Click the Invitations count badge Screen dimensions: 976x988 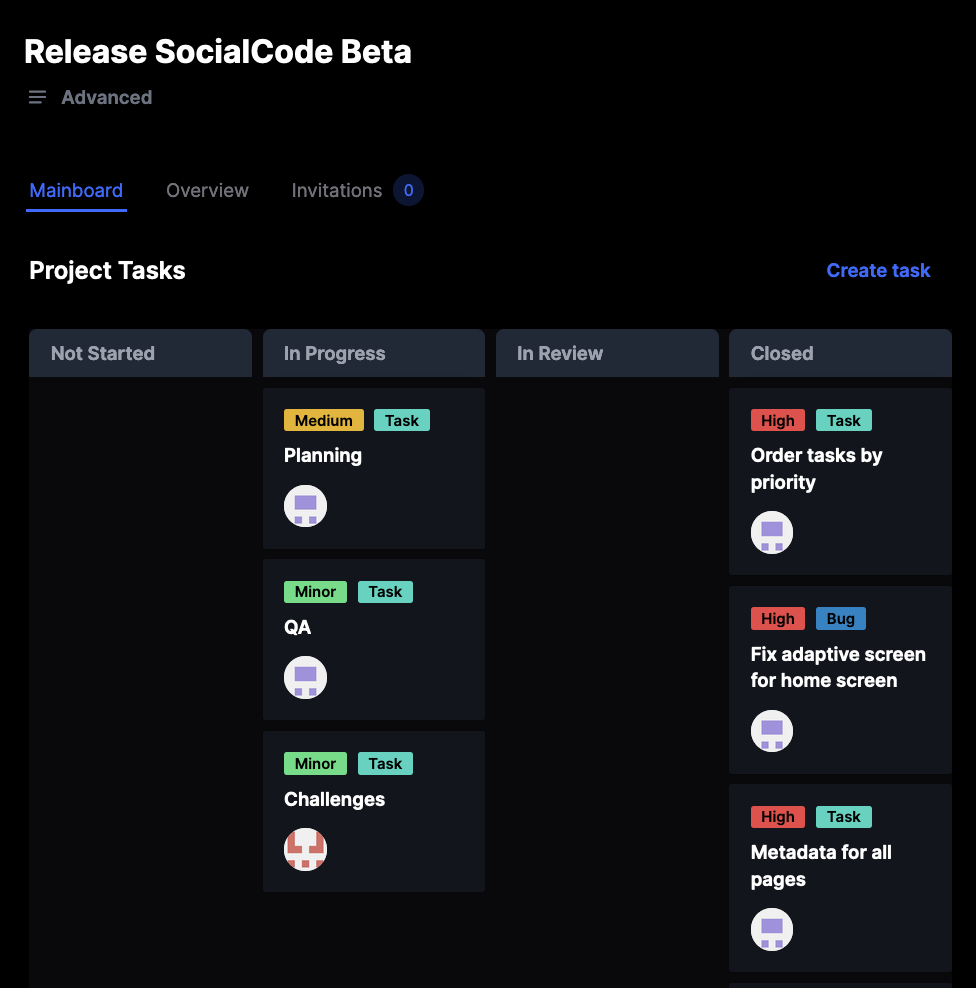click(408, 190)
